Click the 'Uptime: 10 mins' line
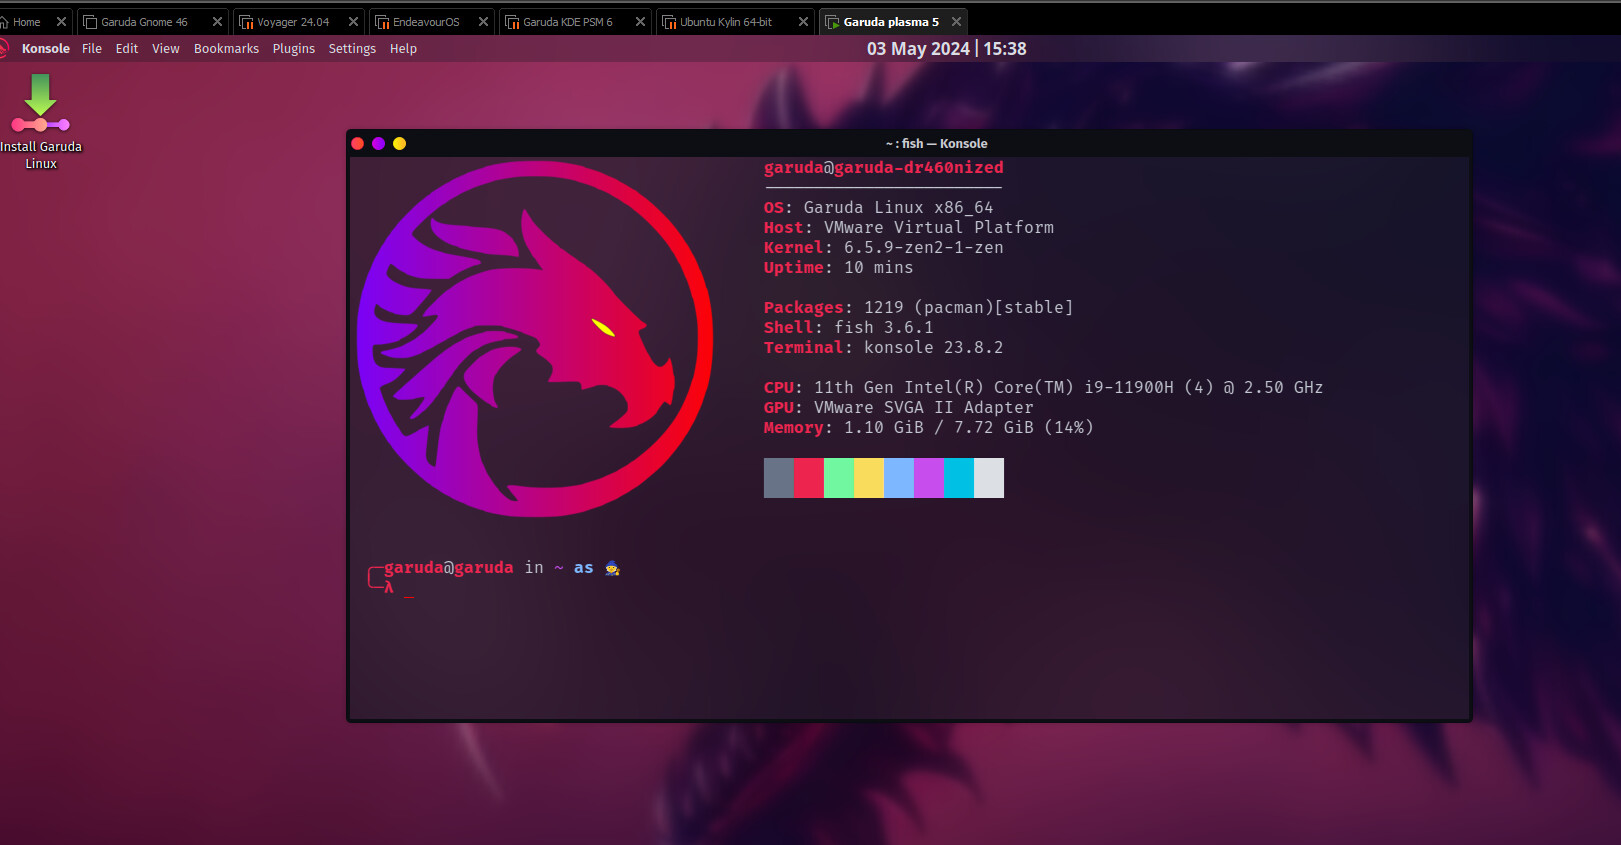1621x845 pixels. click(838, 268)
